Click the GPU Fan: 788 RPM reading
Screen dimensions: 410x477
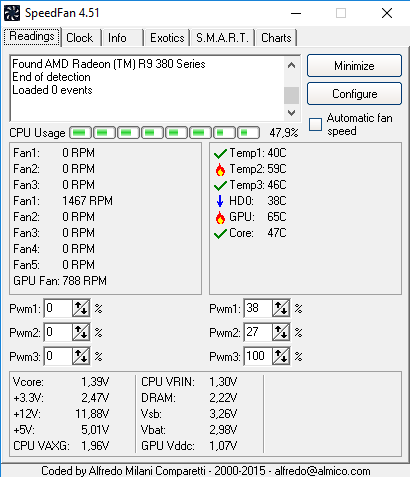point(60,281)
